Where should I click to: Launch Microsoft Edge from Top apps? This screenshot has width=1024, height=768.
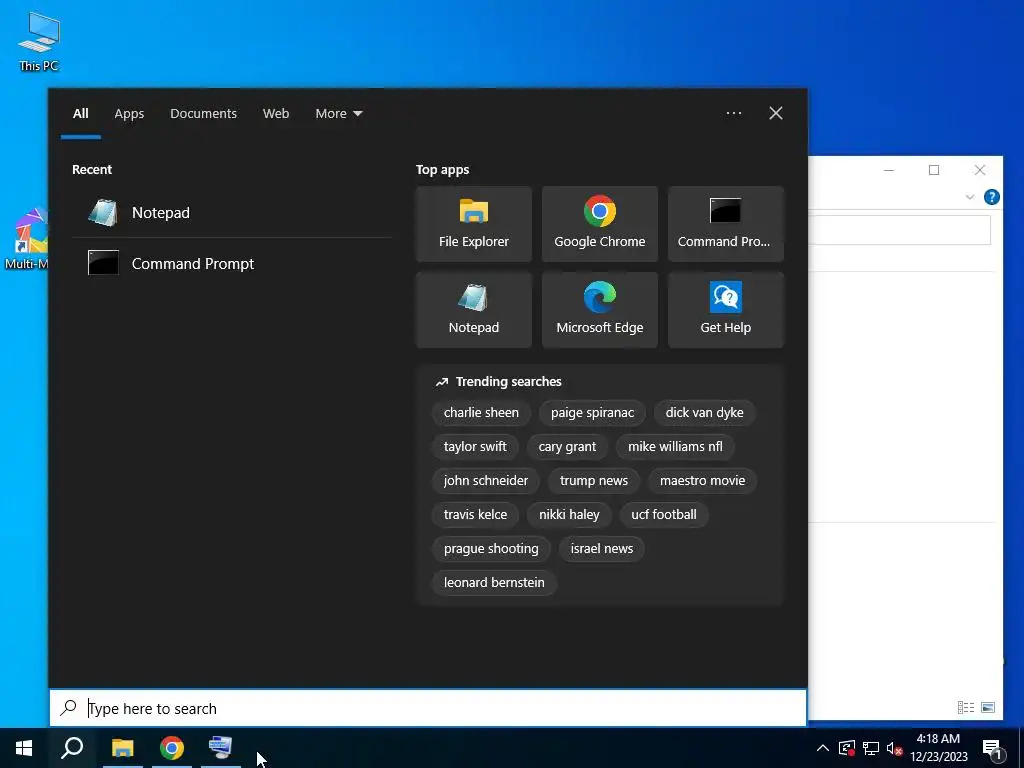click(x=600, y=310)
